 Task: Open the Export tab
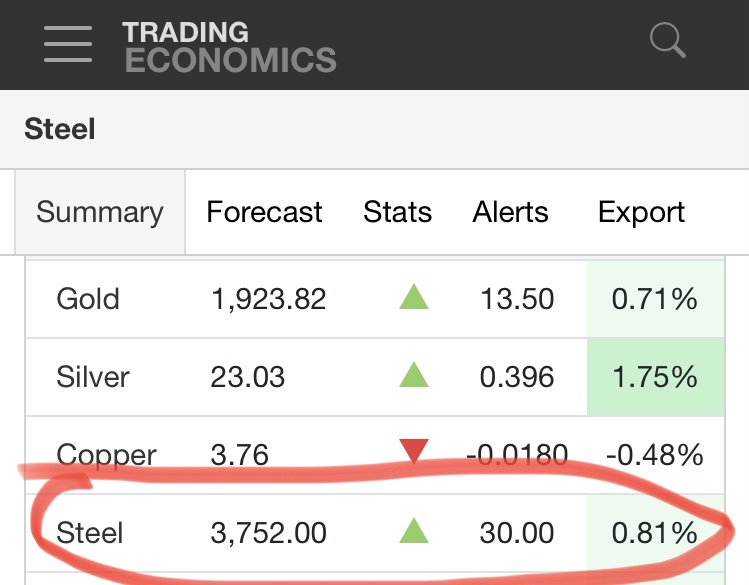(641, 212)
